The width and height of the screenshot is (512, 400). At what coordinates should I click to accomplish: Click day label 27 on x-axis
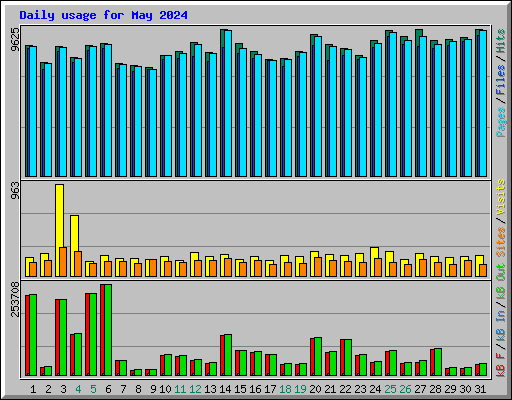point(420,389)
